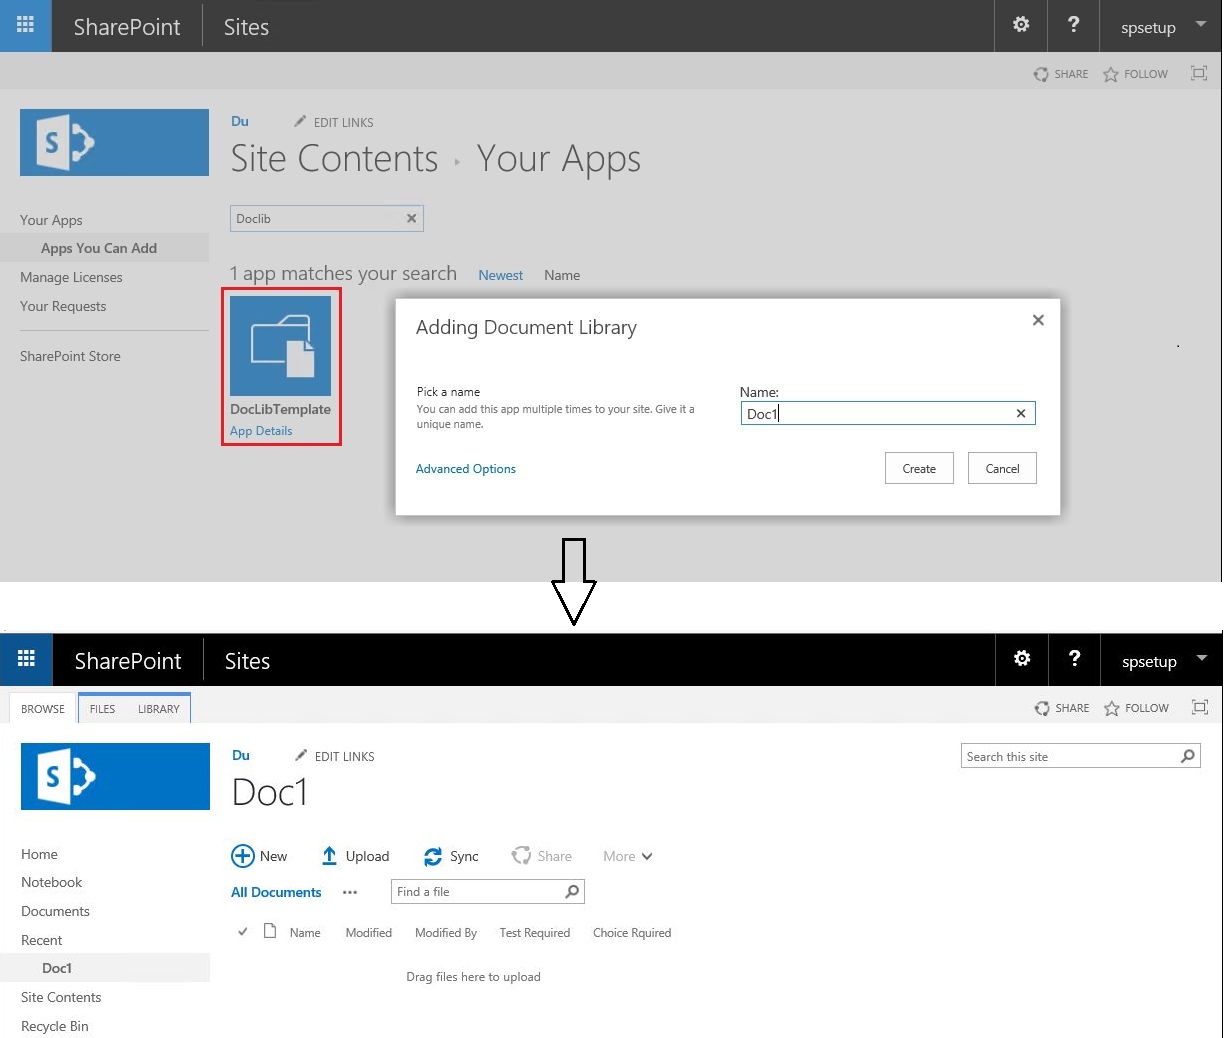Switch to the FILES ribbon tab
This screenshot has width=1225, height=1038.
click(x=102, y=708)
